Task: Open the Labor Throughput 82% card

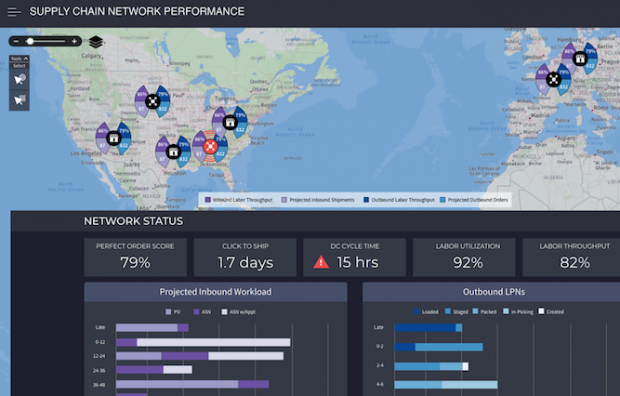Action: pos(571,257)
